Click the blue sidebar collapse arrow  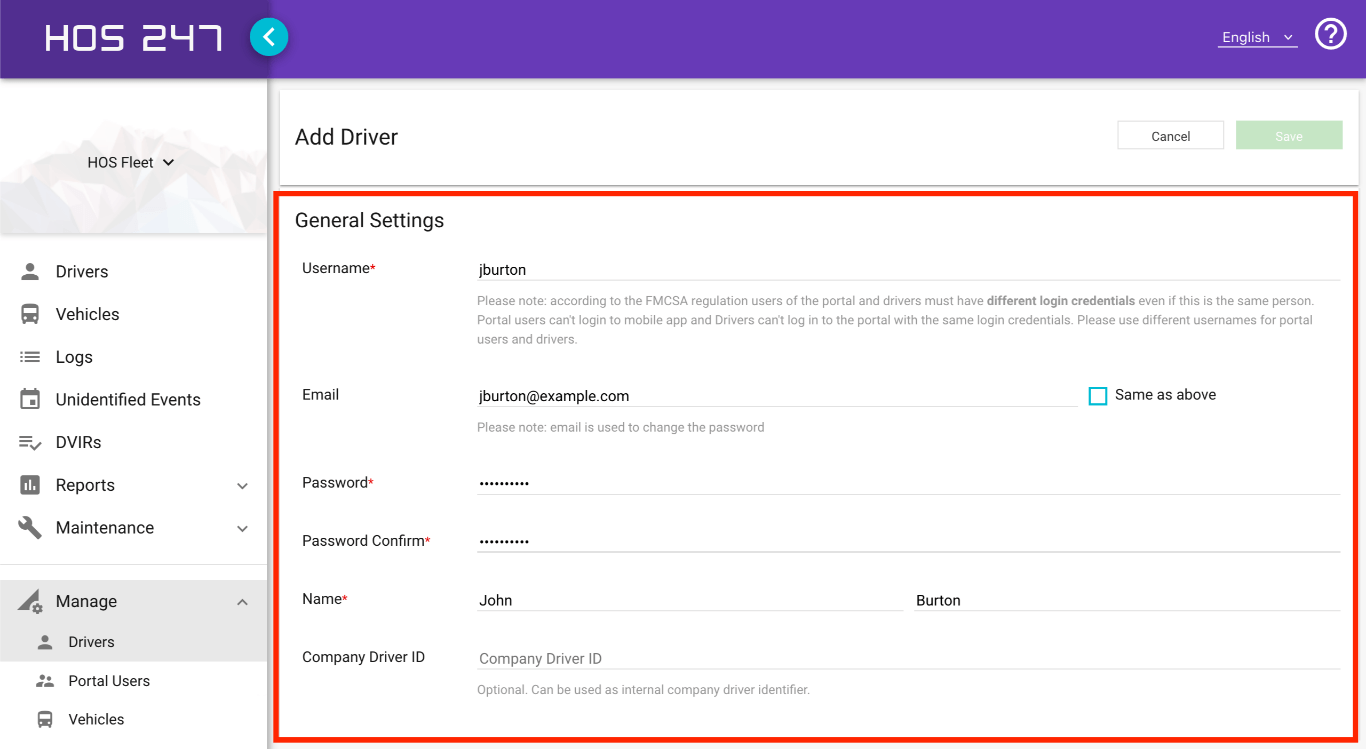[x=268, y=36]
